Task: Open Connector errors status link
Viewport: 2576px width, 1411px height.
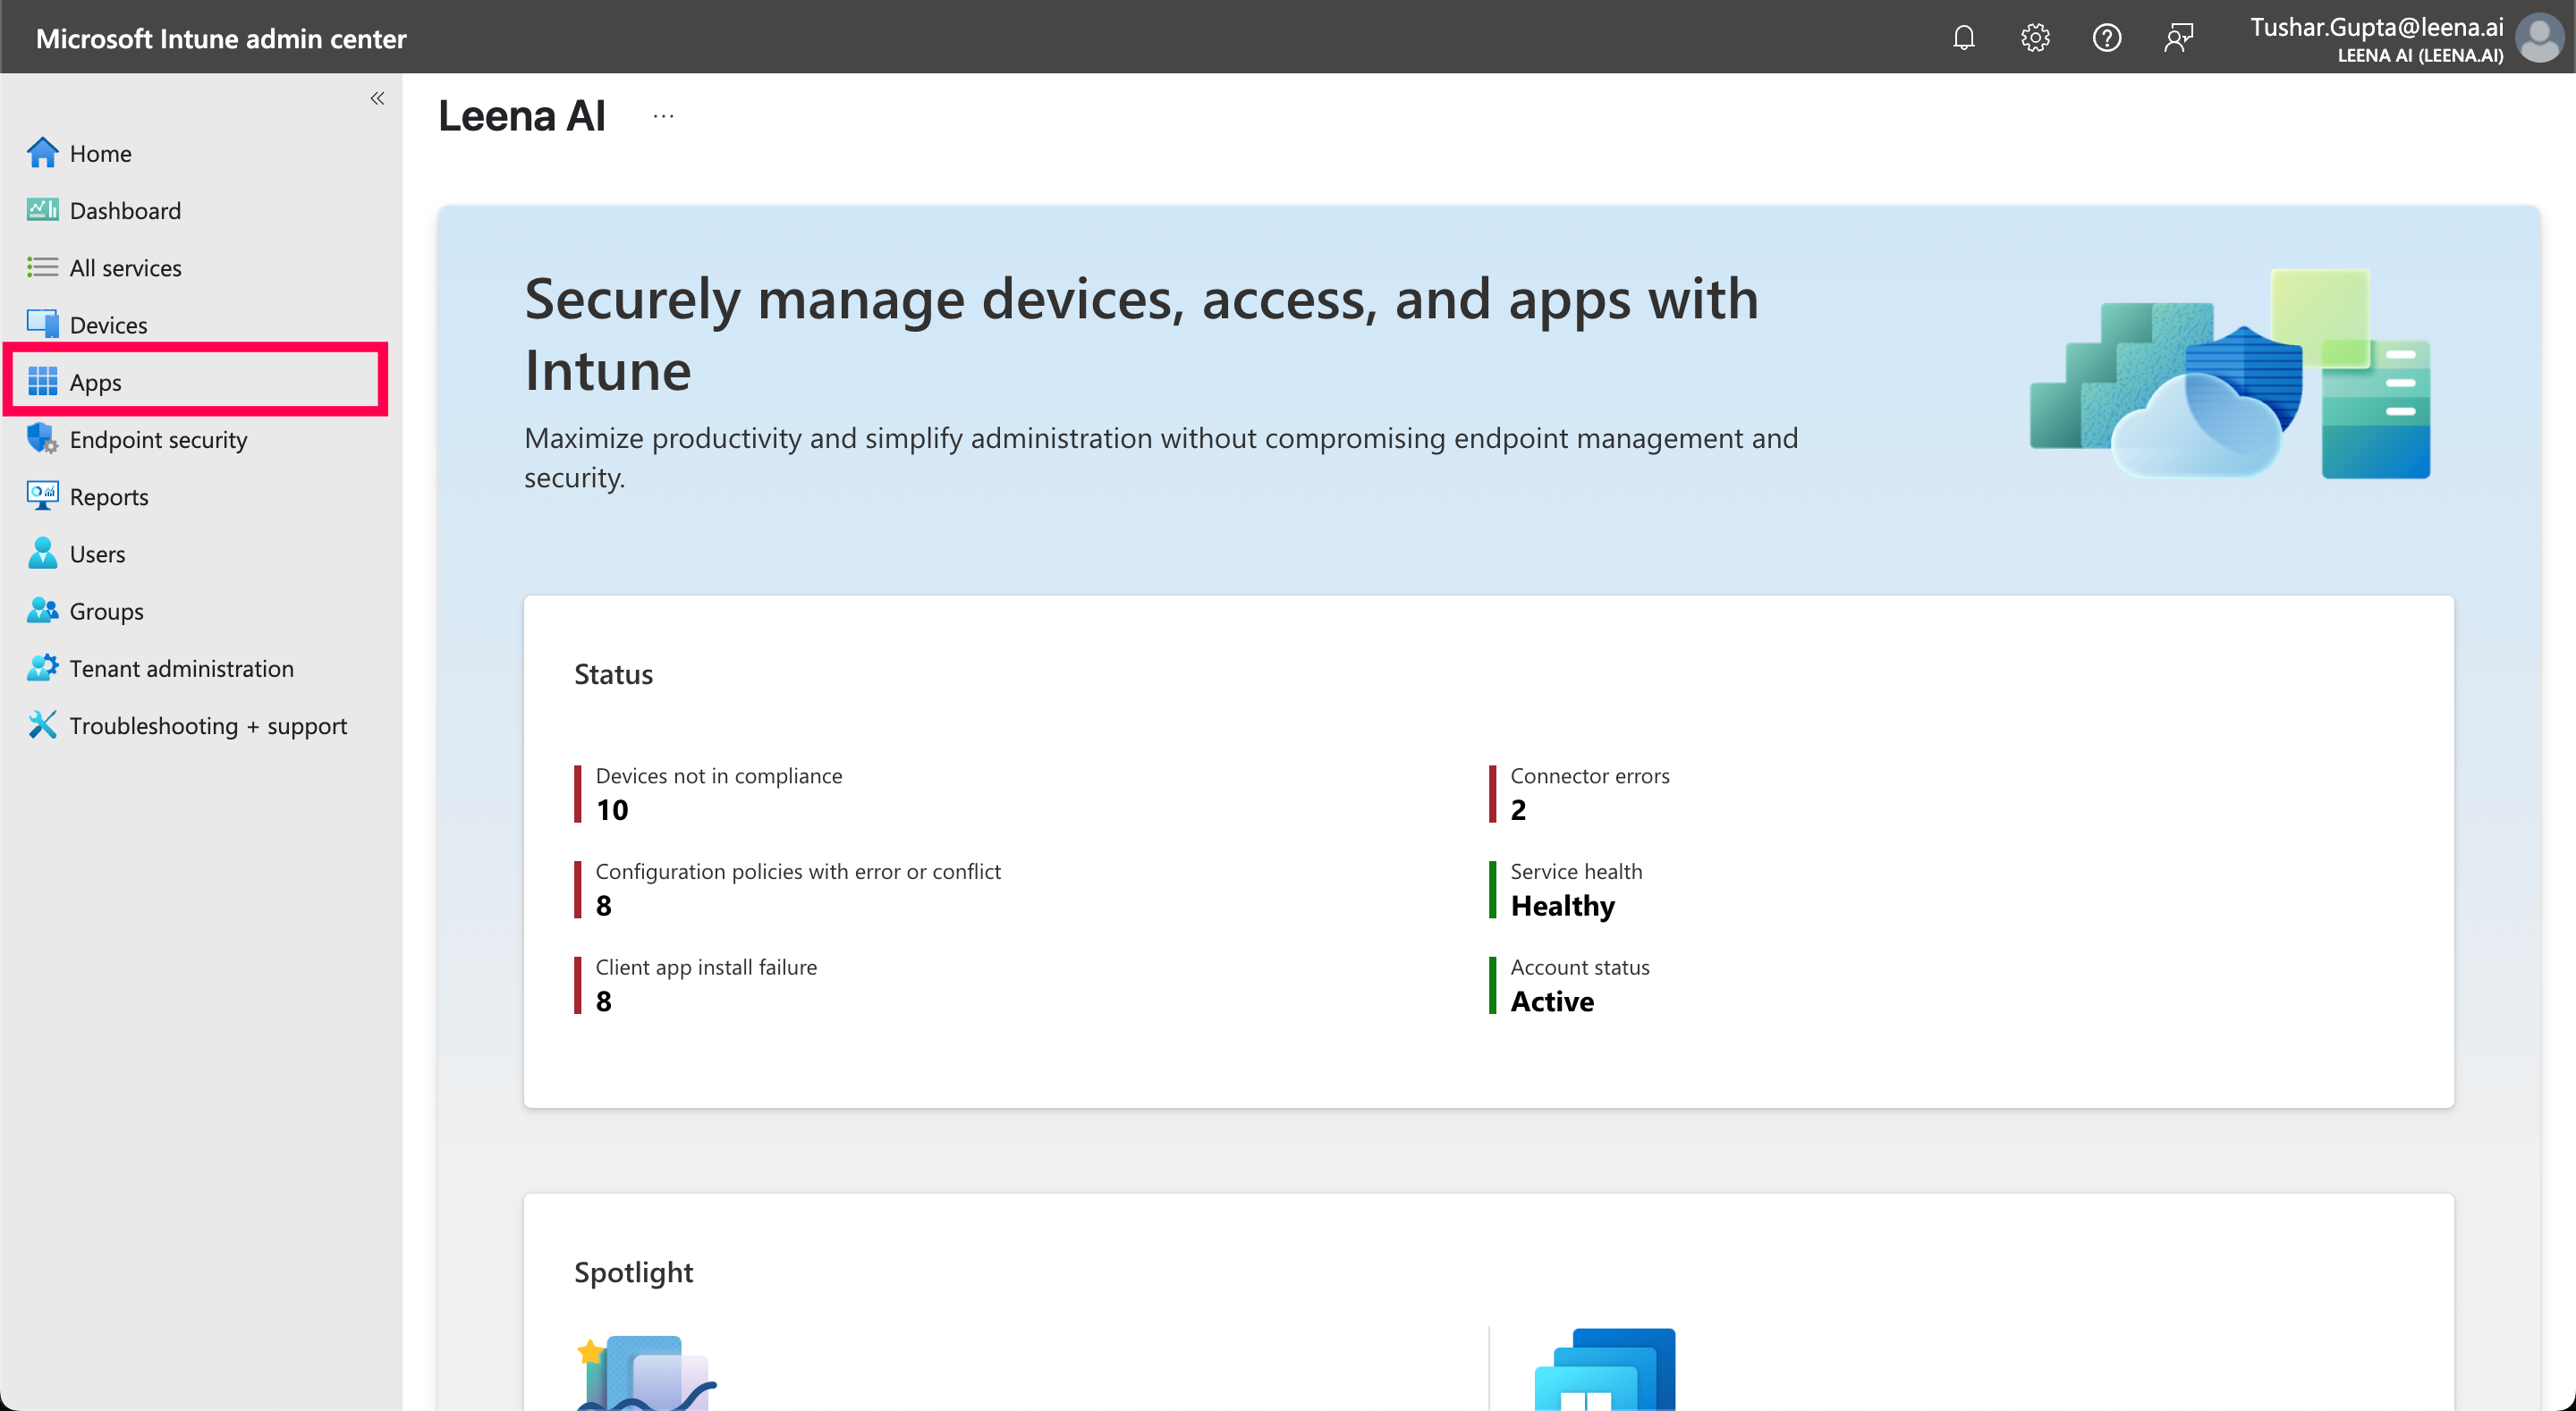Action: (x=1589, y=793)
